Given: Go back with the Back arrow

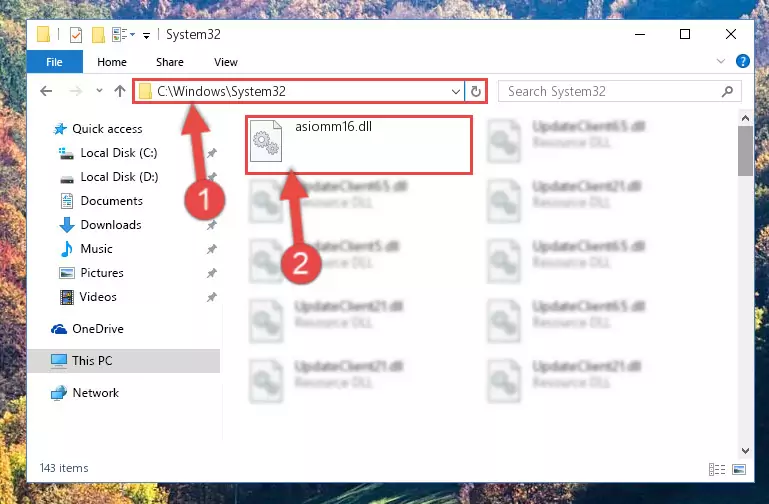Looking at the screenshot, I should [x=46, y=91].
